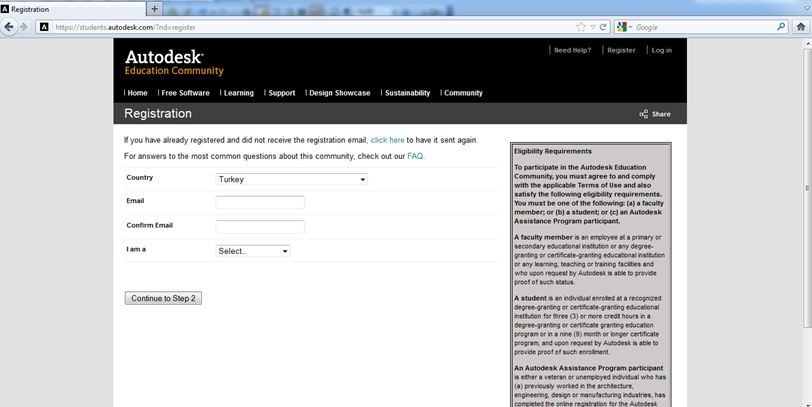Focus the Email input field
Viewport: 812px width, 407px height.
pos(260,202)
